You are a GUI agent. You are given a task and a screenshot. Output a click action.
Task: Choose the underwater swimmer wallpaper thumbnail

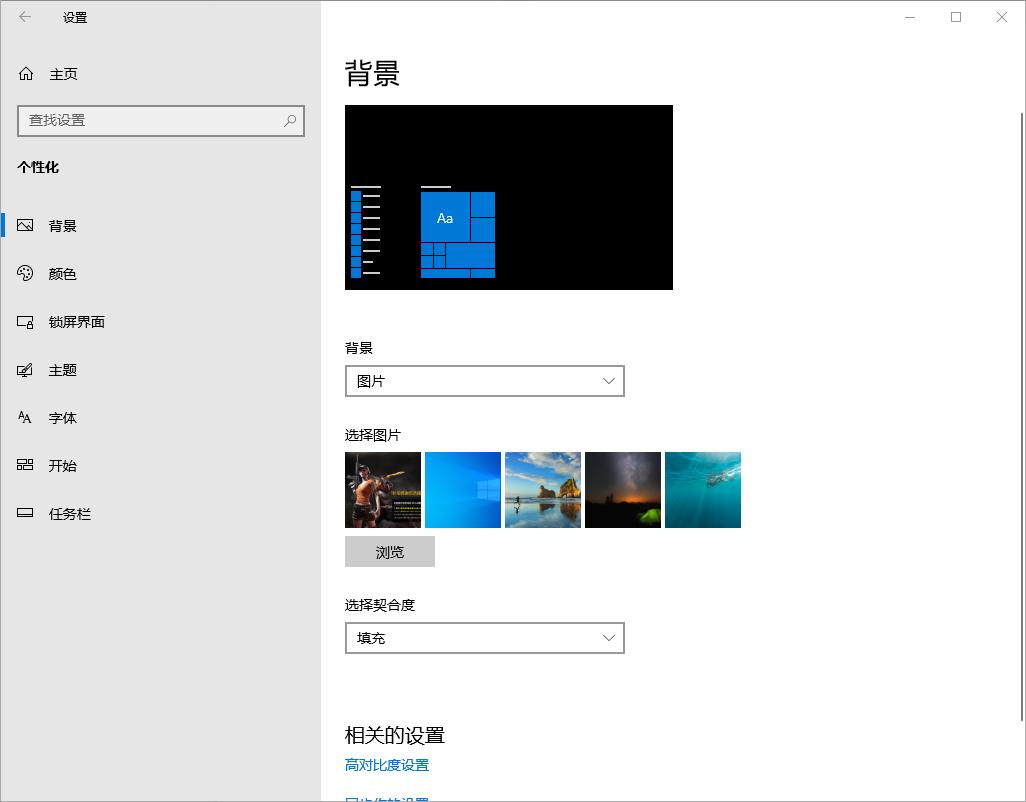702,490
